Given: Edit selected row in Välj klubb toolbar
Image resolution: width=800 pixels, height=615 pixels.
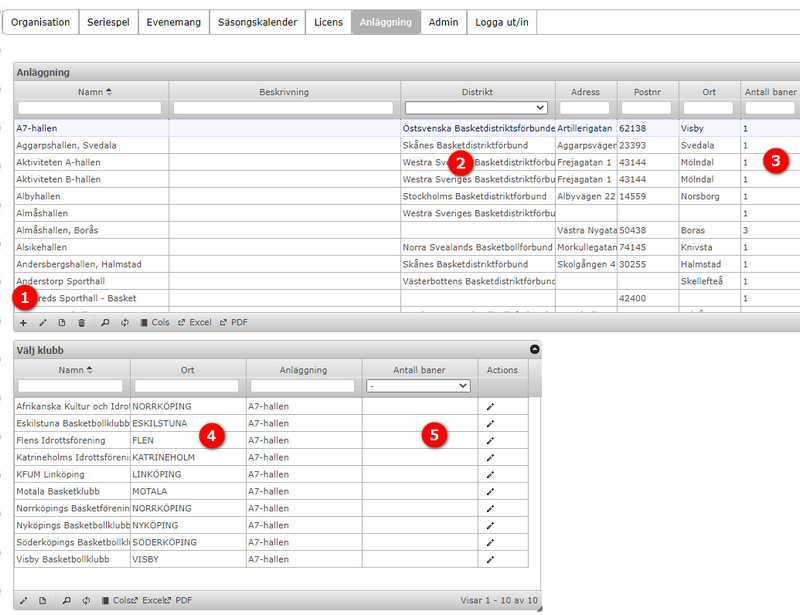Looking at the screenshot, I should (23, 601).
